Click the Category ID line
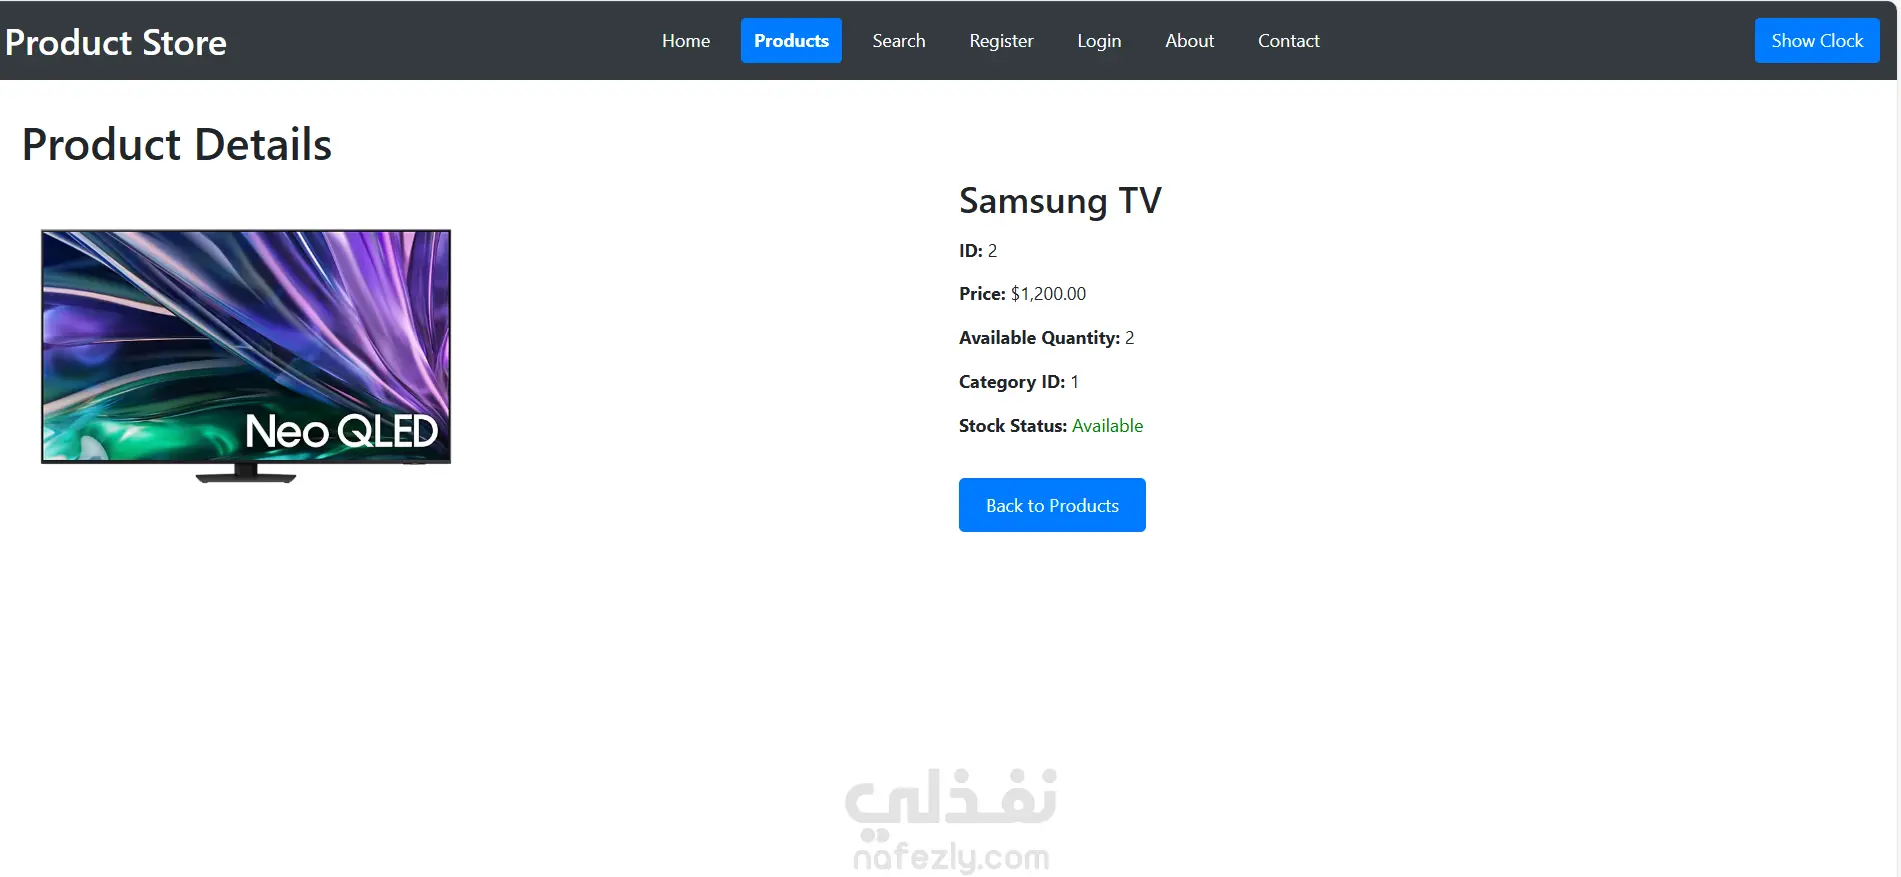1901x877 pixels. click(x=1019, y=382)
